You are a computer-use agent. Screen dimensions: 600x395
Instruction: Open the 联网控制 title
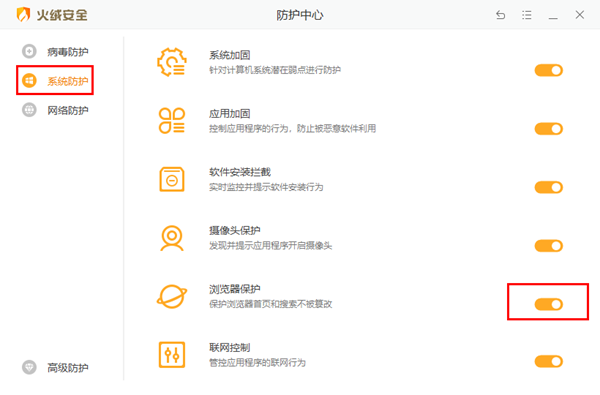pos(230,348)
